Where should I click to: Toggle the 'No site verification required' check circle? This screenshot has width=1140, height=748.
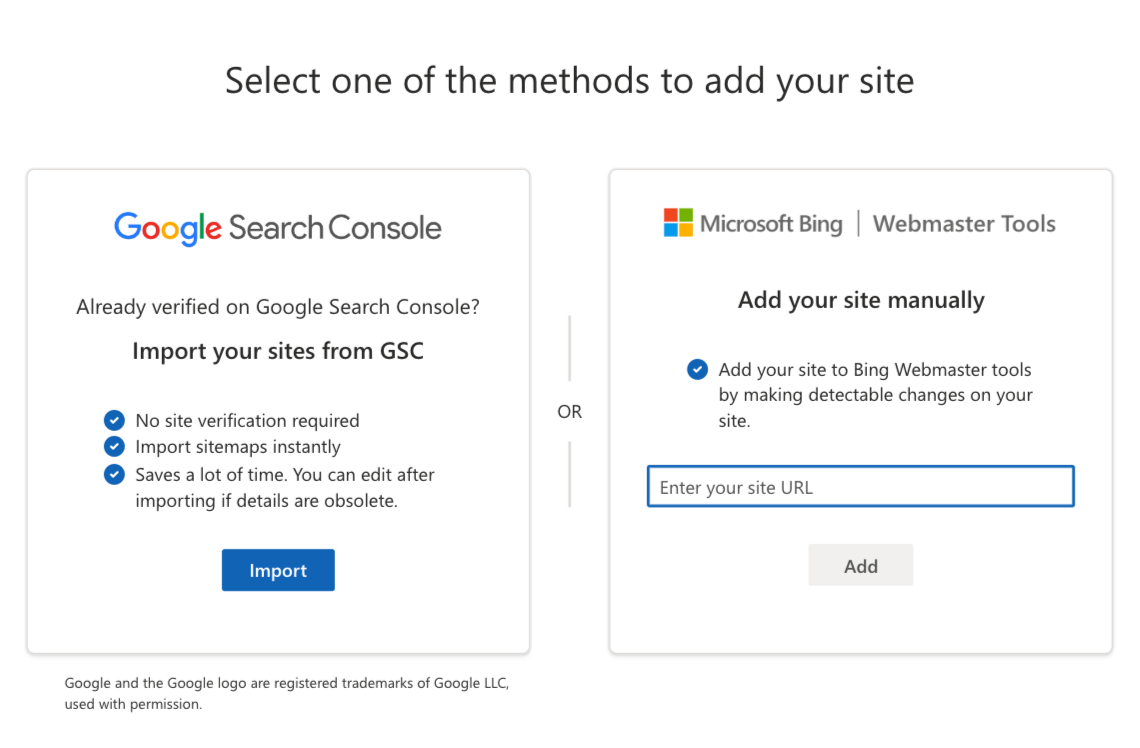click(x=114, y=420)
